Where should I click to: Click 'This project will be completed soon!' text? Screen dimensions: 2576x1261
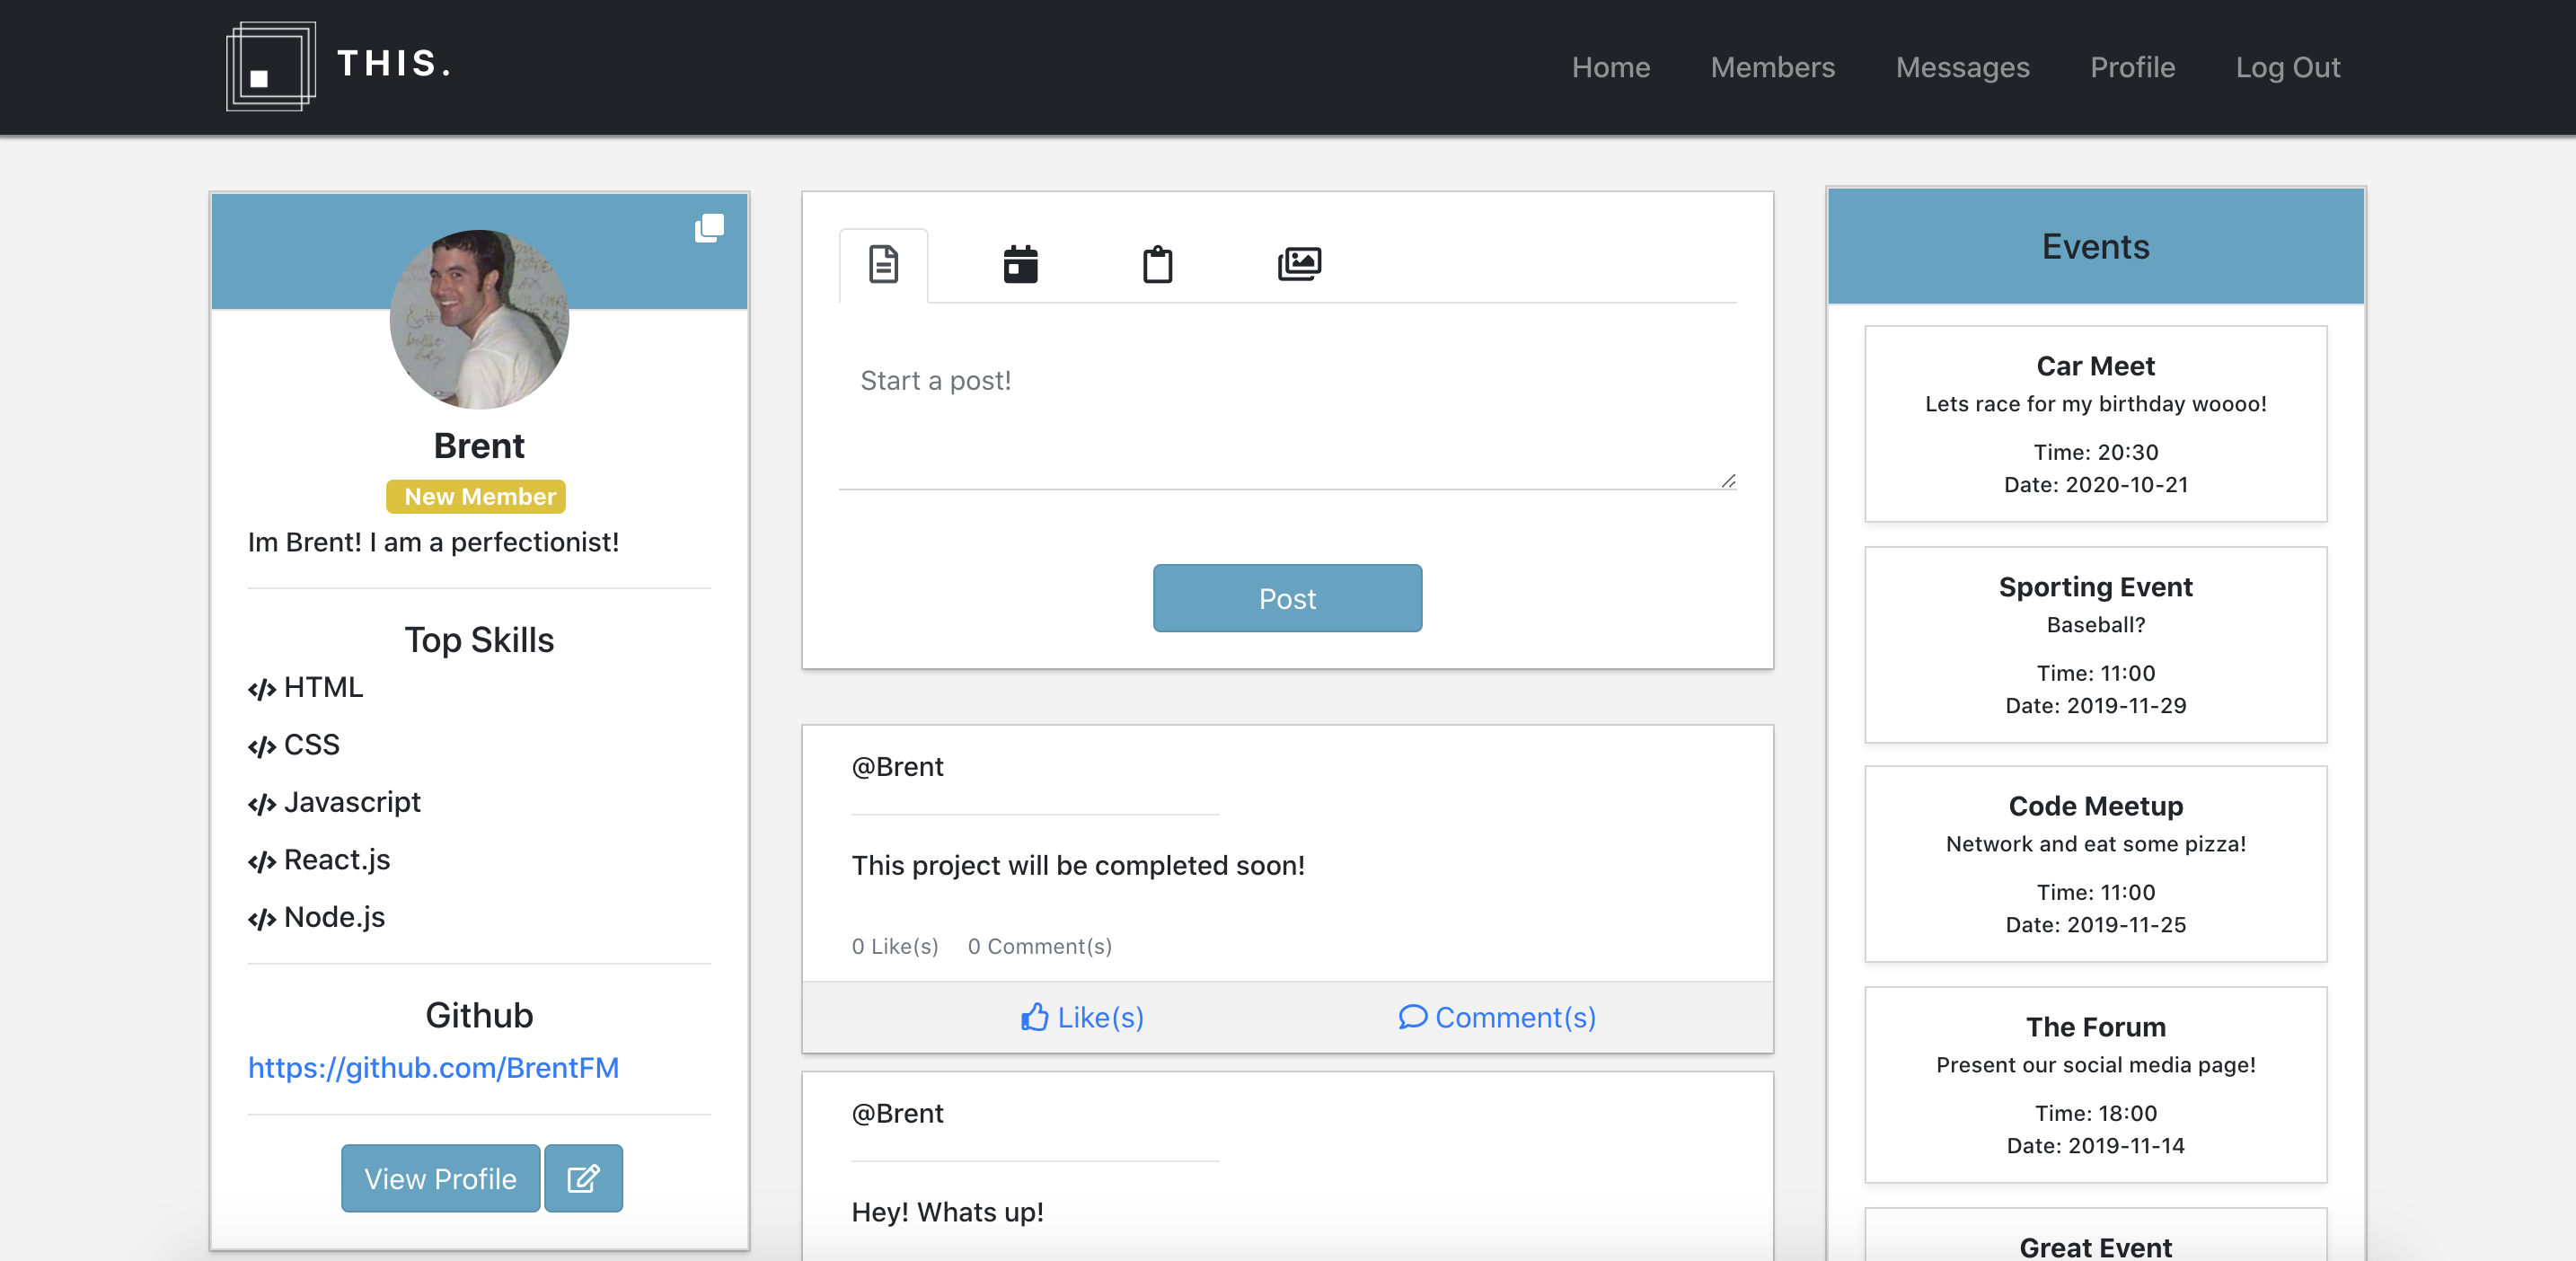(x=1078, y=865)
